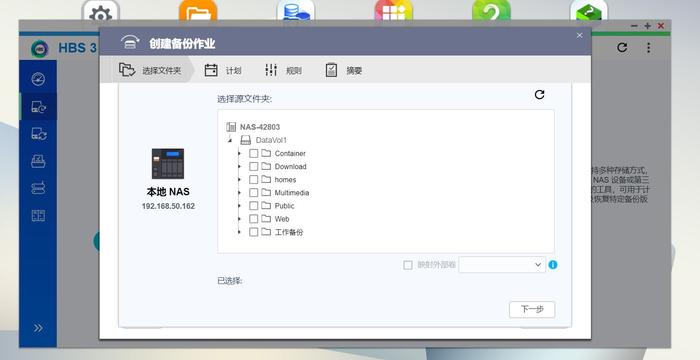Open the Sync sidebar icon
The image size is (700, 360).
(38, 134)
